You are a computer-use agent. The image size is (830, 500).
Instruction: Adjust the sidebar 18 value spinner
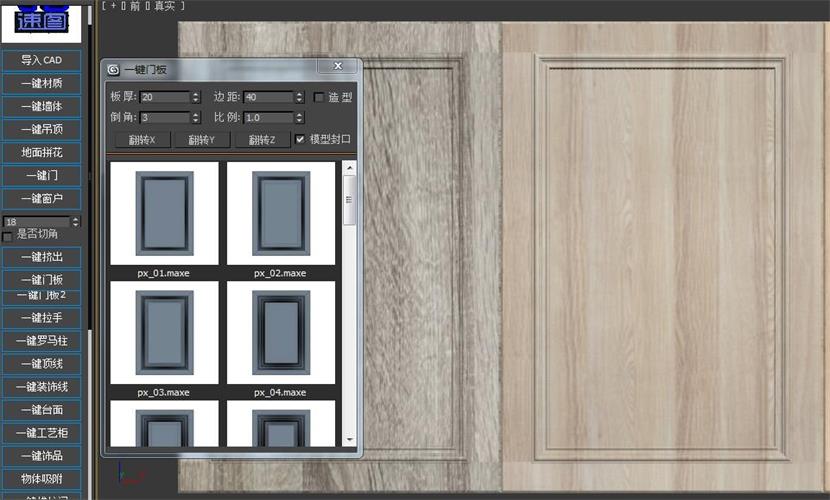pos(76,222)
